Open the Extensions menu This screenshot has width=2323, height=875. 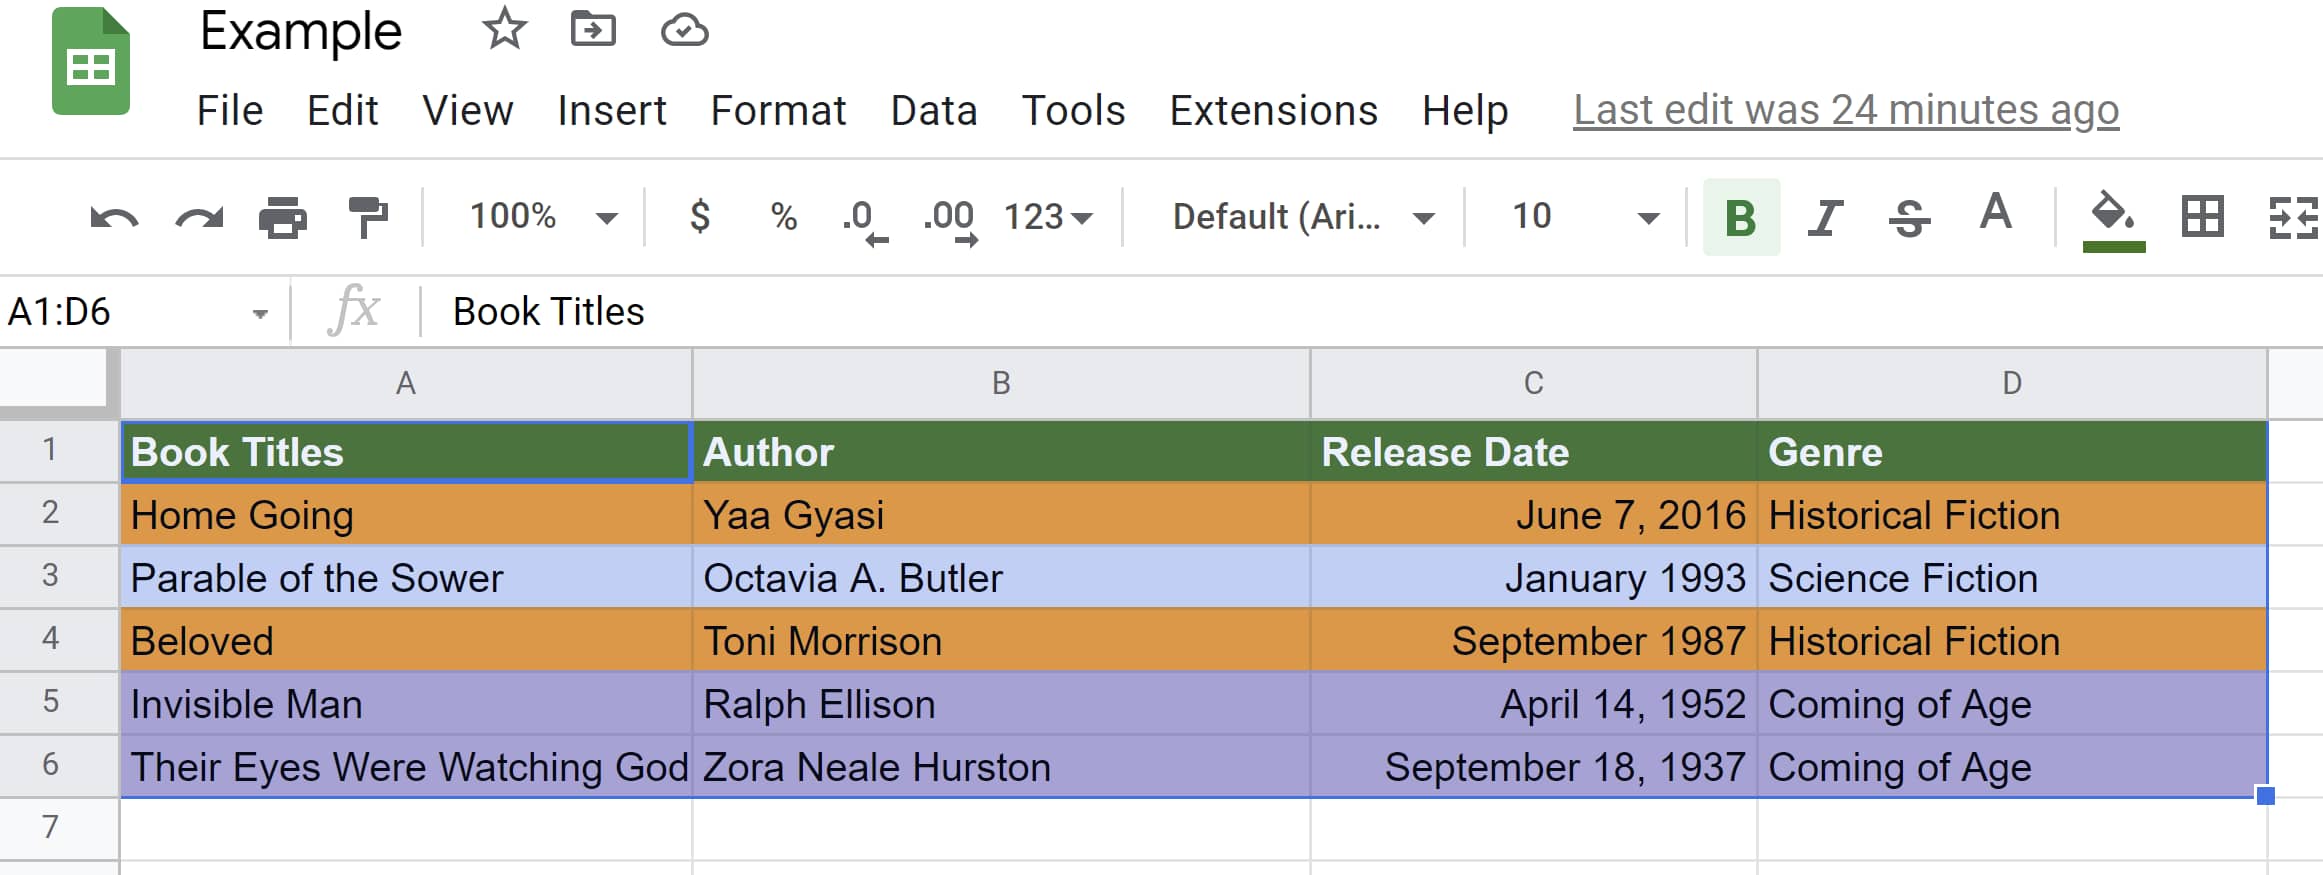(x=1273, y=110)
